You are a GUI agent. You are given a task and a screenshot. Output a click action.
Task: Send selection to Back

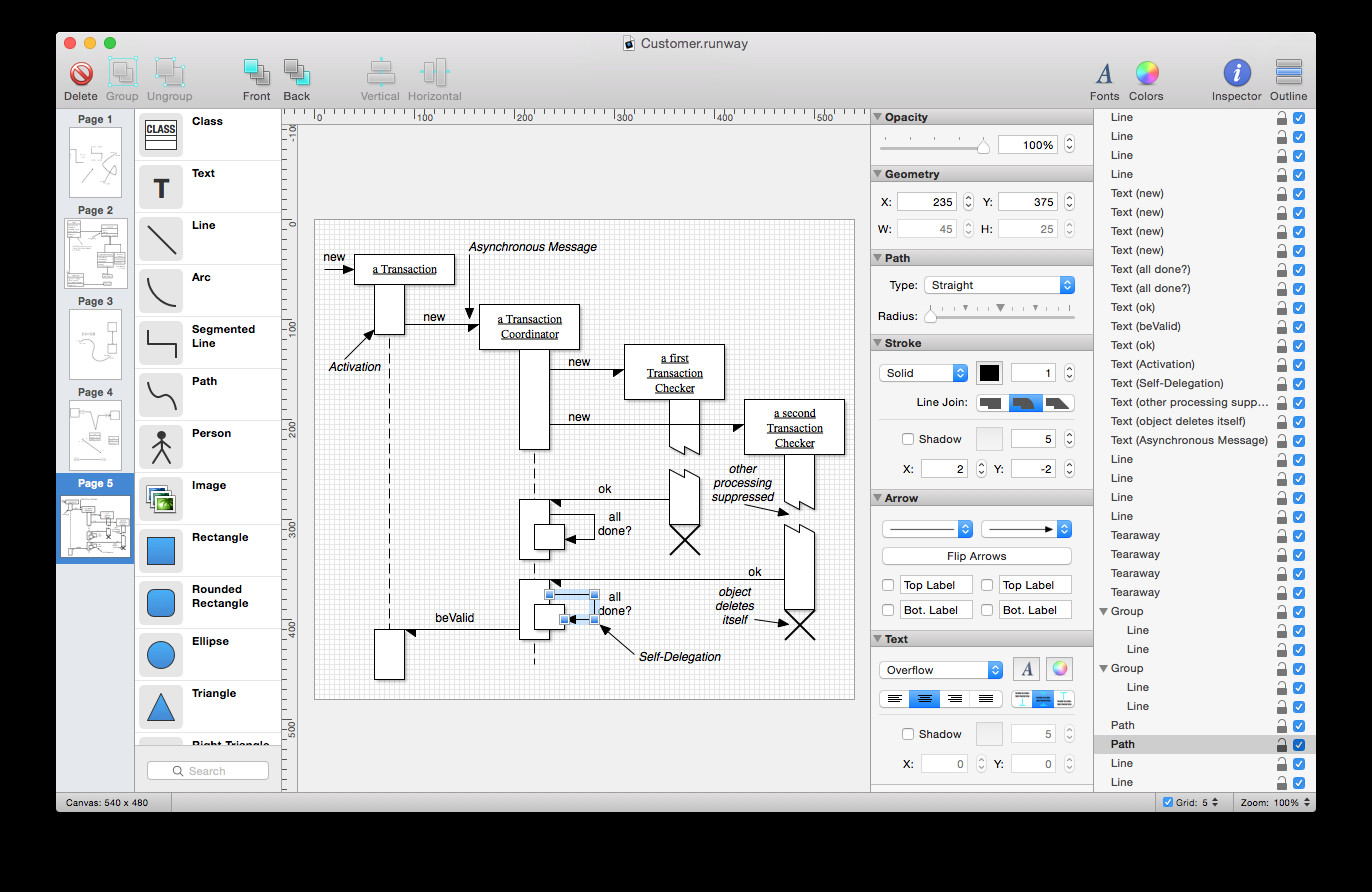pyautogui.click(x=297, y=72)
